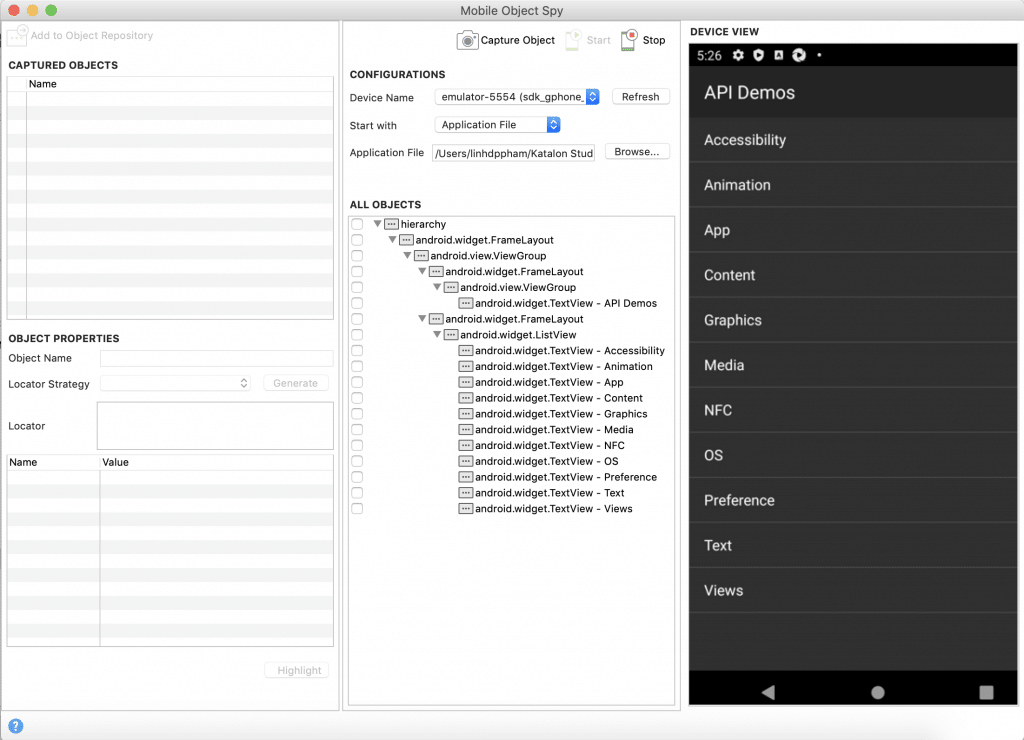Click the icon beside TextView - Animation

tap(466, 366)
